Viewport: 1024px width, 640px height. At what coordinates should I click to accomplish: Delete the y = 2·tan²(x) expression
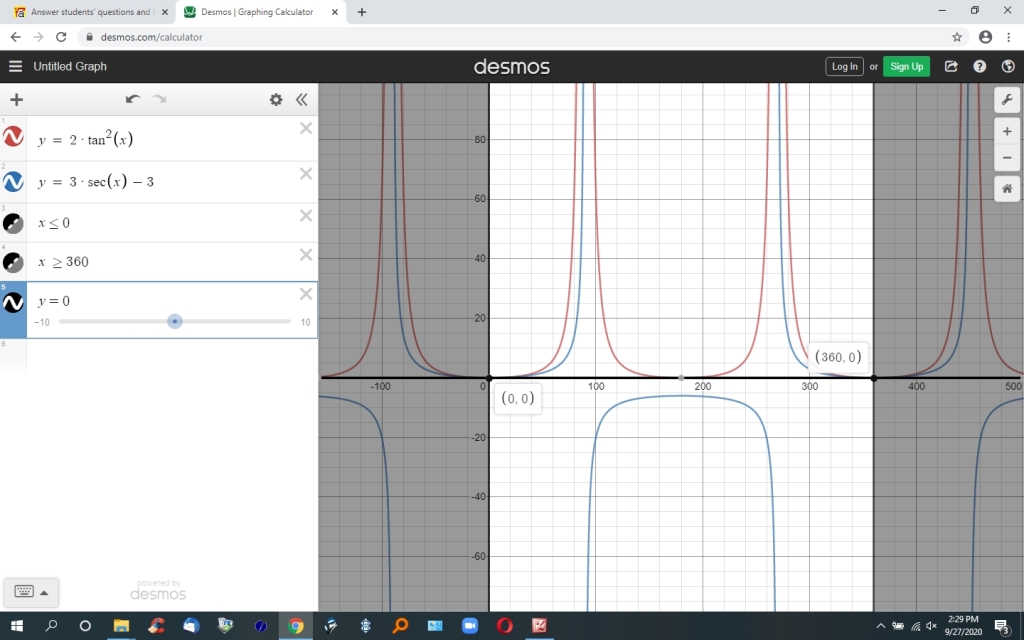pos(306,129)
